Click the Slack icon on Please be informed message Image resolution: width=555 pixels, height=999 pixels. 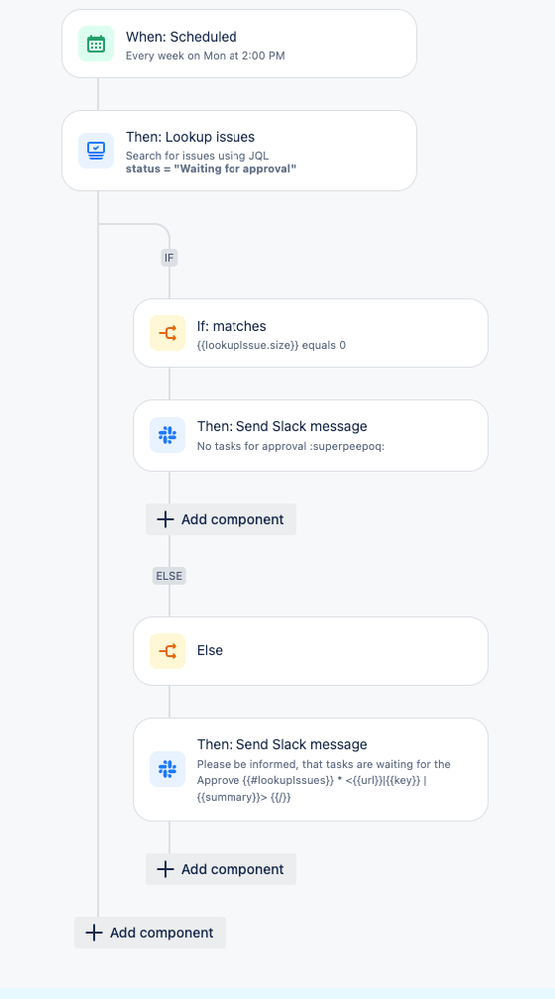coord(168,769)
